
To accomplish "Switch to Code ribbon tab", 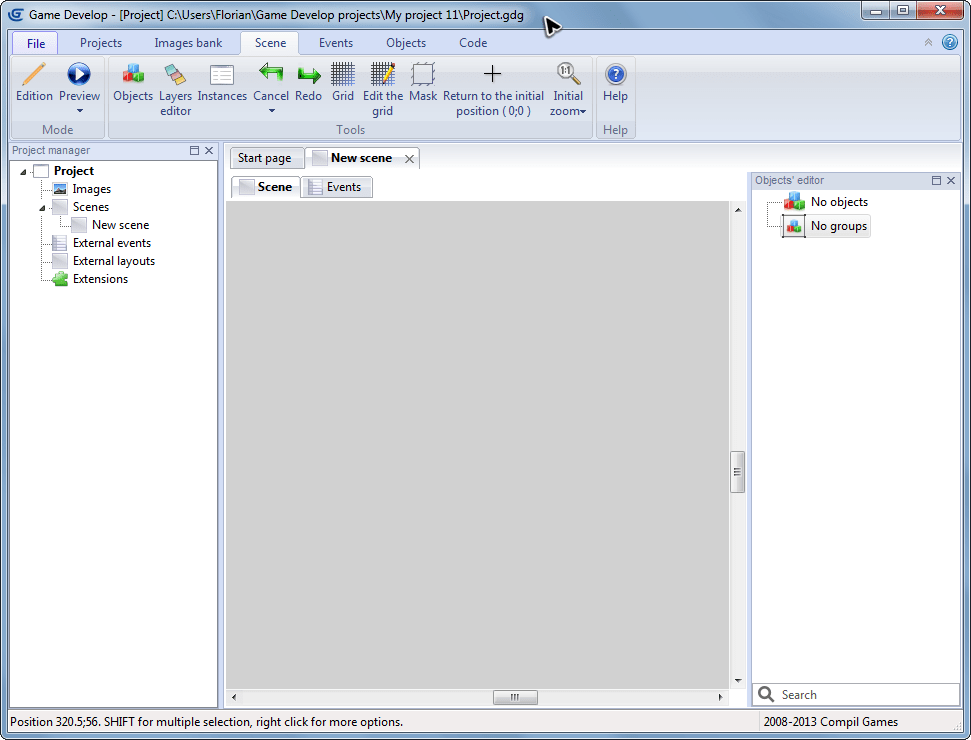I will [x=473, y=43].
